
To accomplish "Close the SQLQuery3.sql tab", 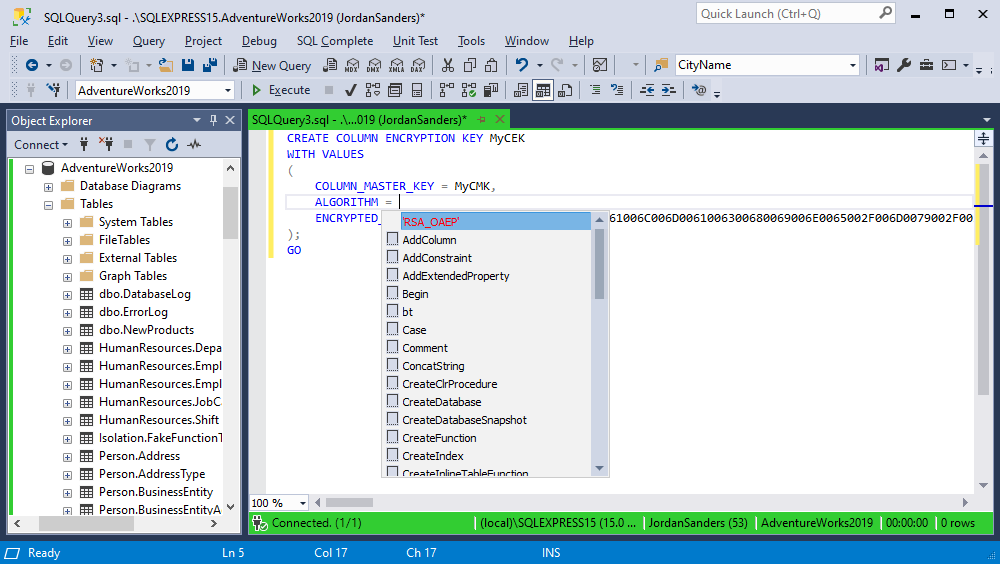I will point(500,119).
